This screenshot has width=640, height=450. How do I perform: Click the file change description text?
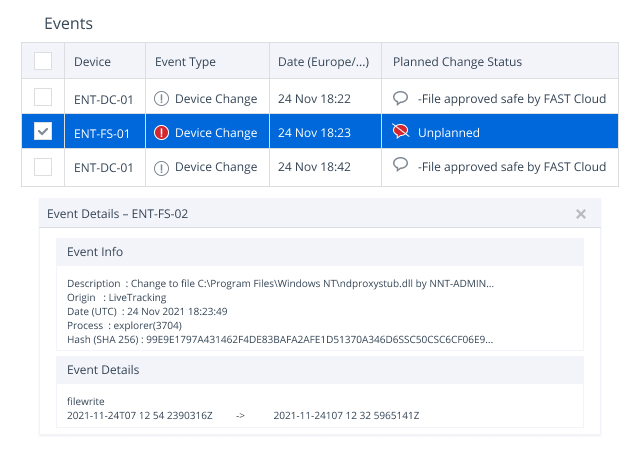coord(280,284)
